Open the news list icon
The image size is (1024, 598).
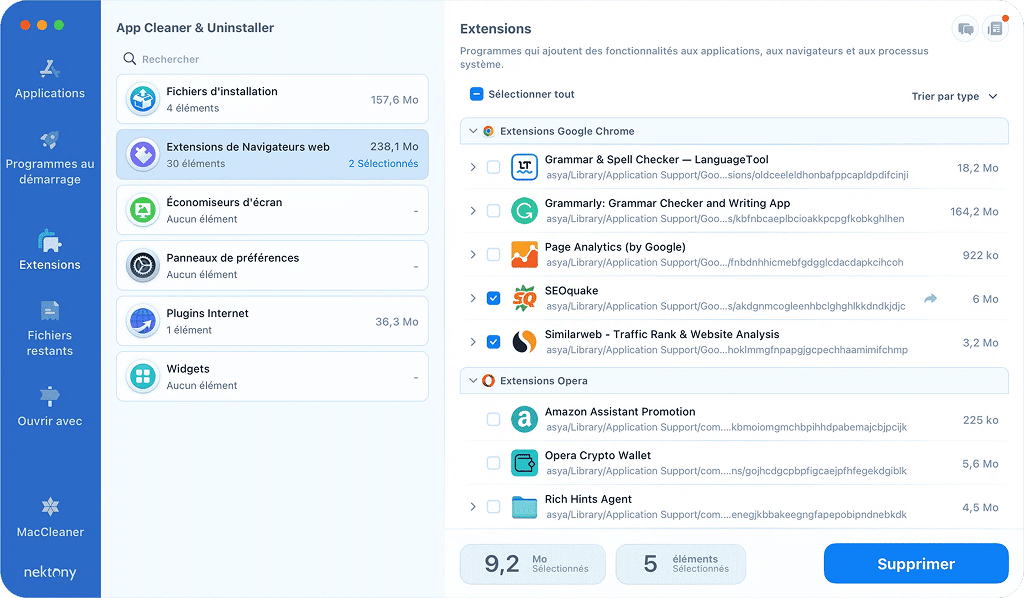point(995,29)
